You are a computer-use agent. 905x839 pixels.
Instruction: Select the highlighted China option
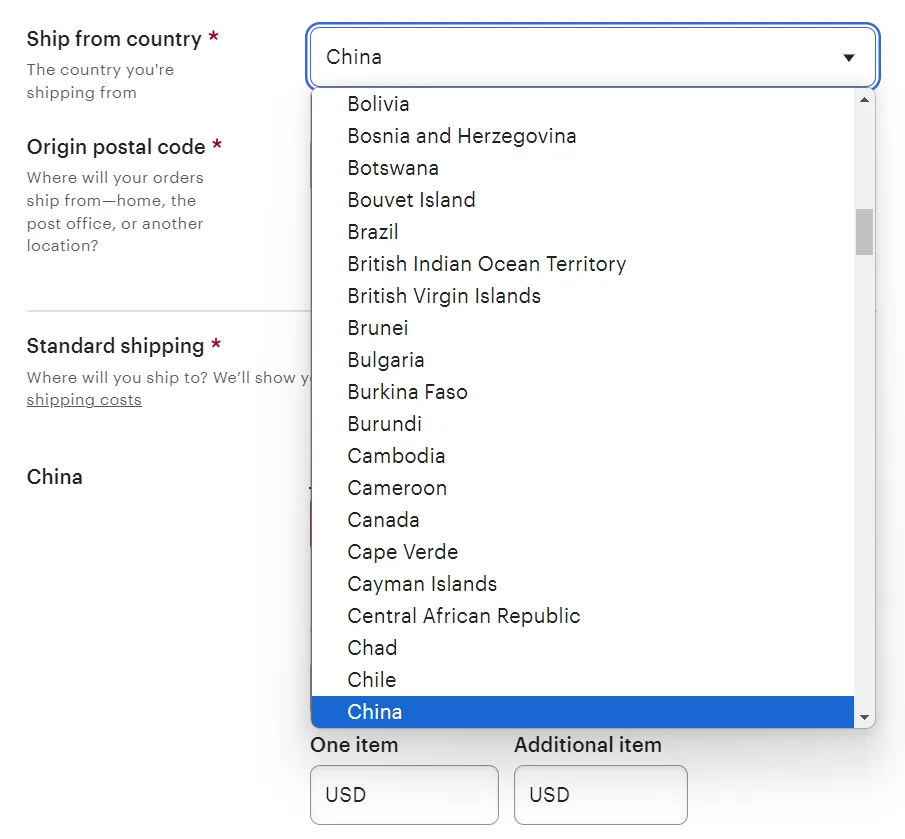coord(375,712)
